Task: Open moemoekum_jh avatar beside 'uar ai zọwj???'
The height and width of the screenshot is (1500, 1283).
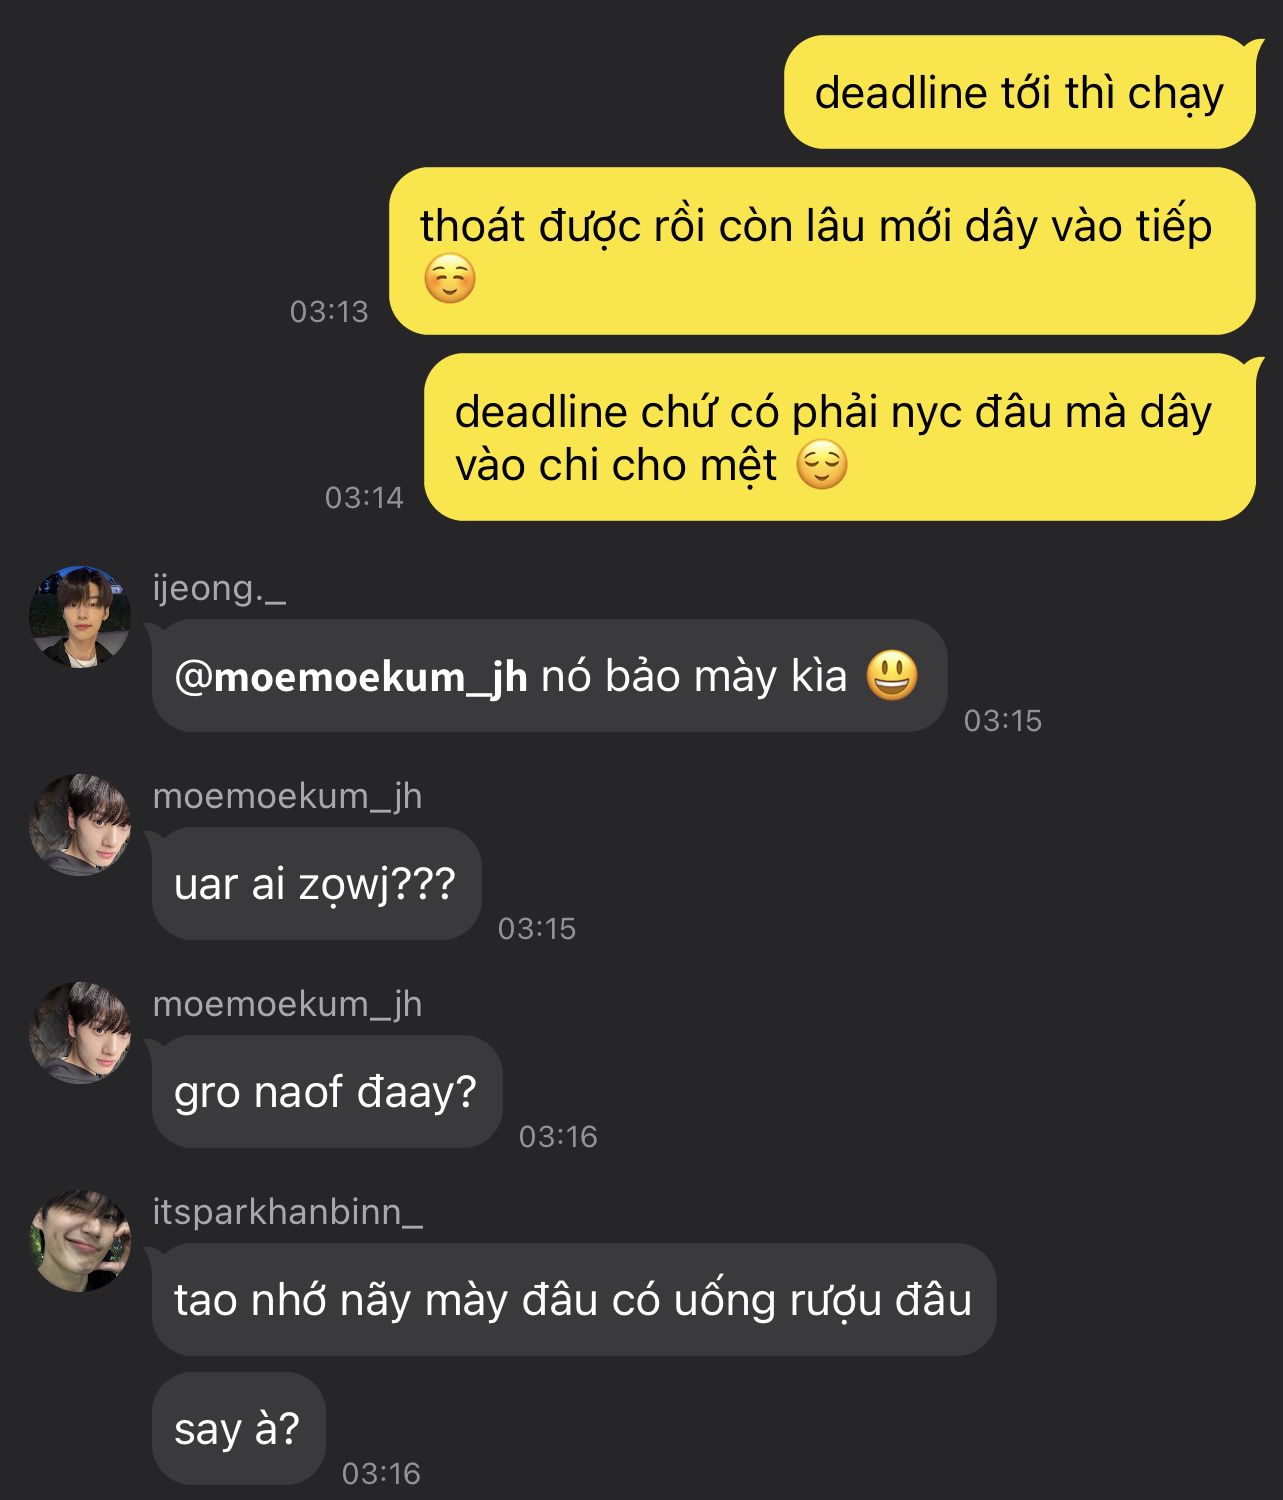Action: [80, 824]
